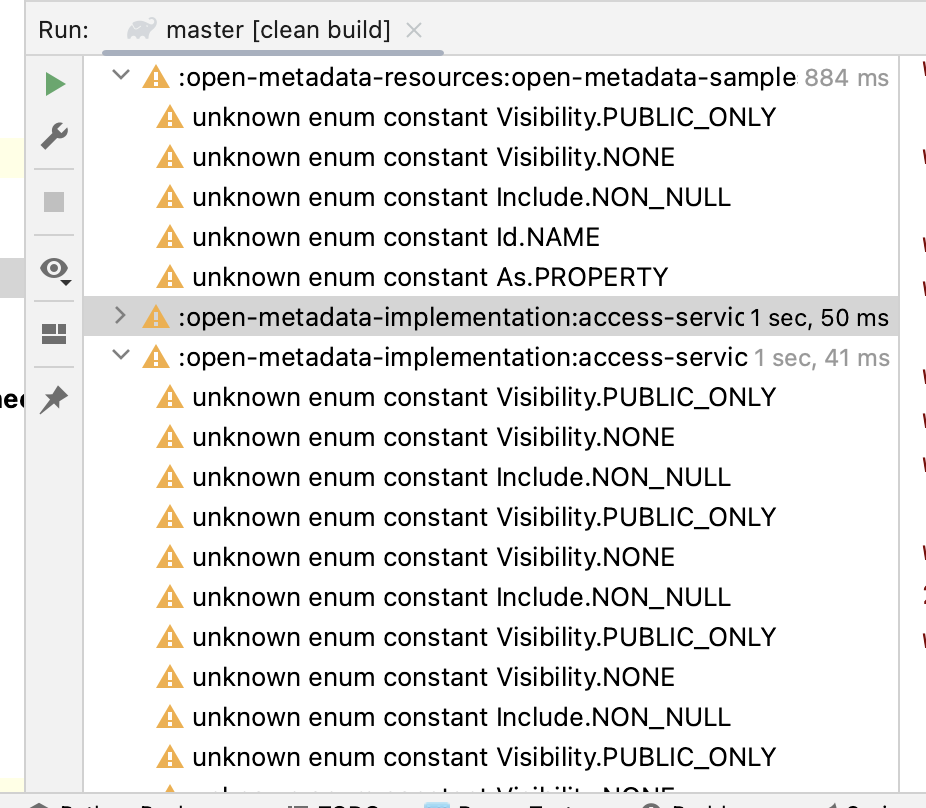Viewport: 926px width, 808px height.
Task: Expand the collapsed access-service node
Action: [120, 315]
